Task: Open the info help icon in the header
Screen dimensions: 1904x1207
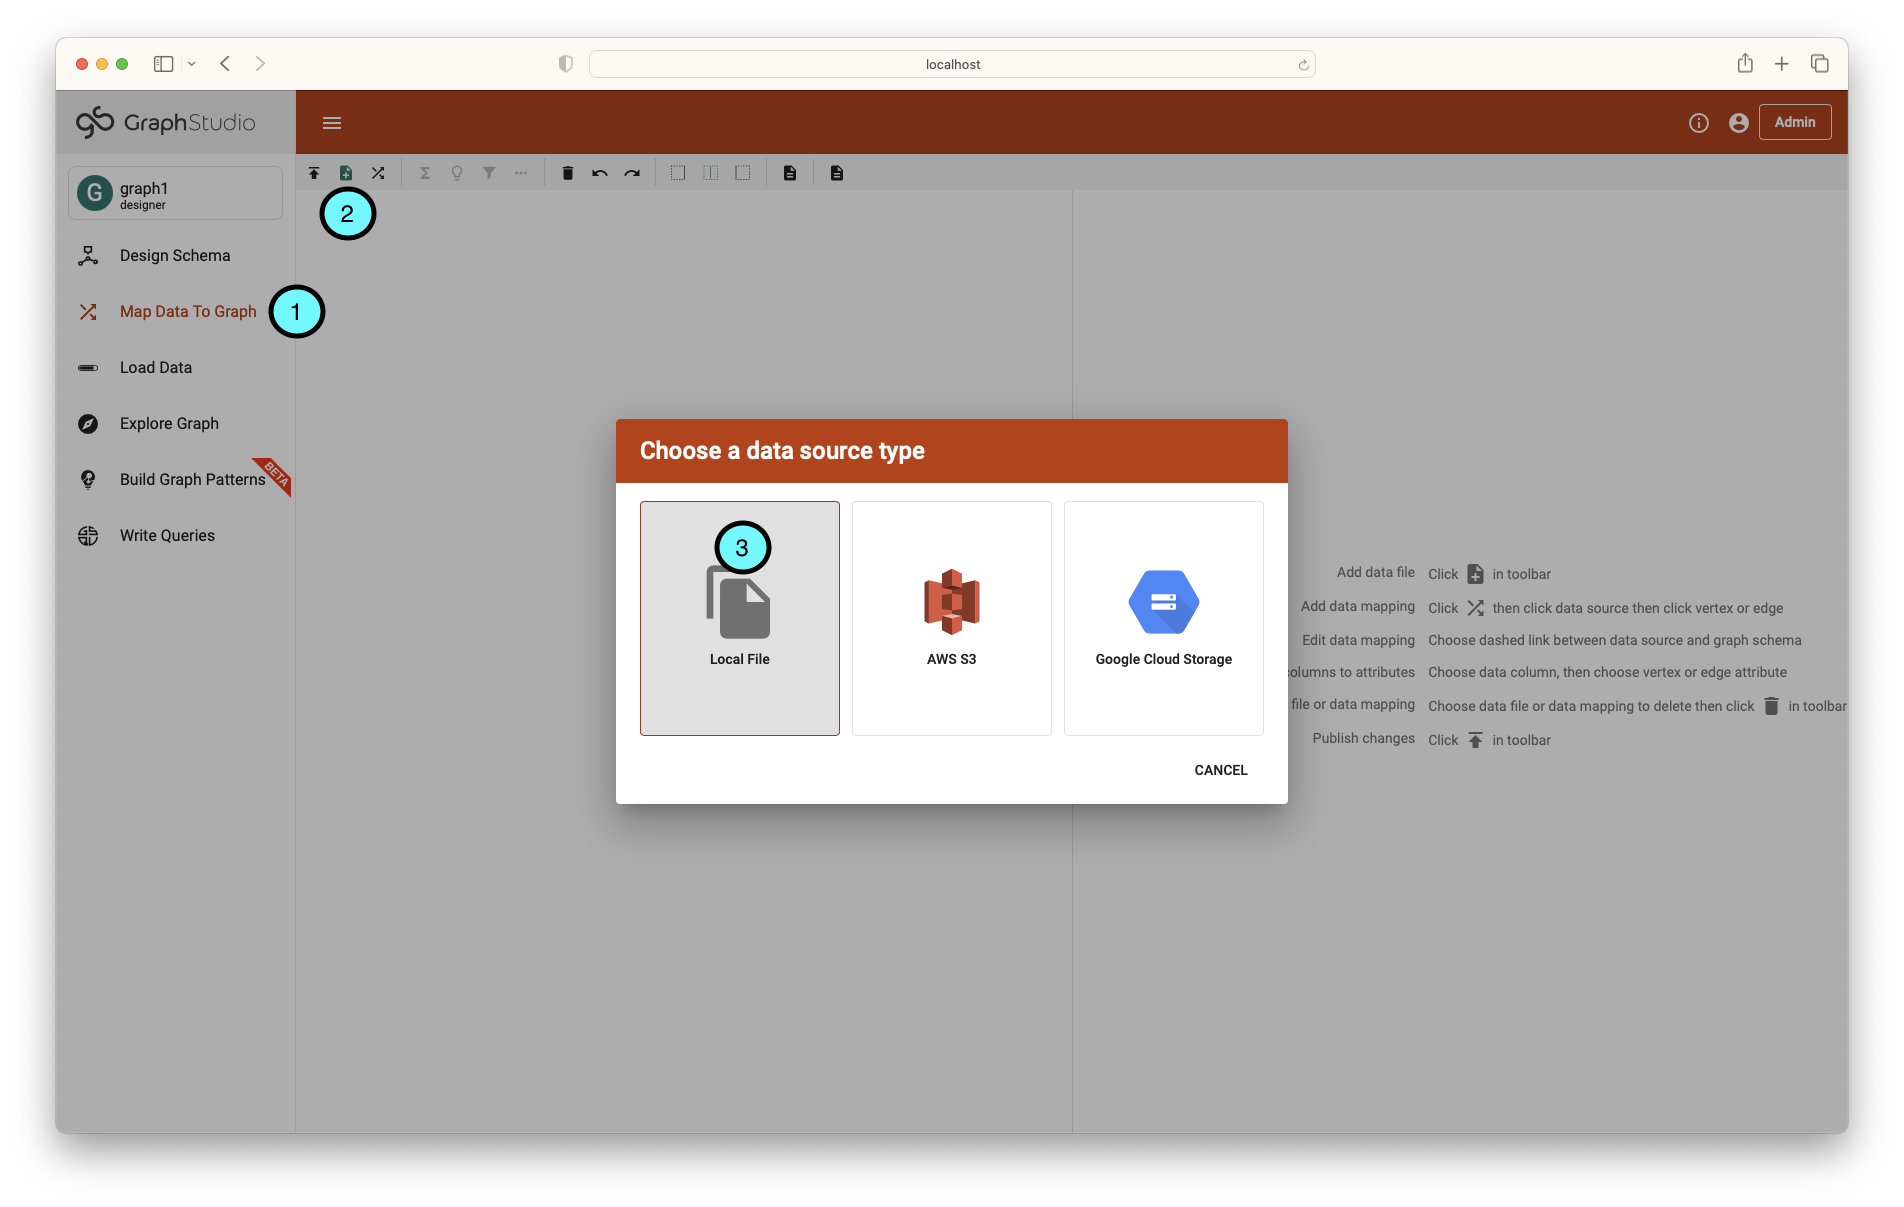Action: (1699, 123)
